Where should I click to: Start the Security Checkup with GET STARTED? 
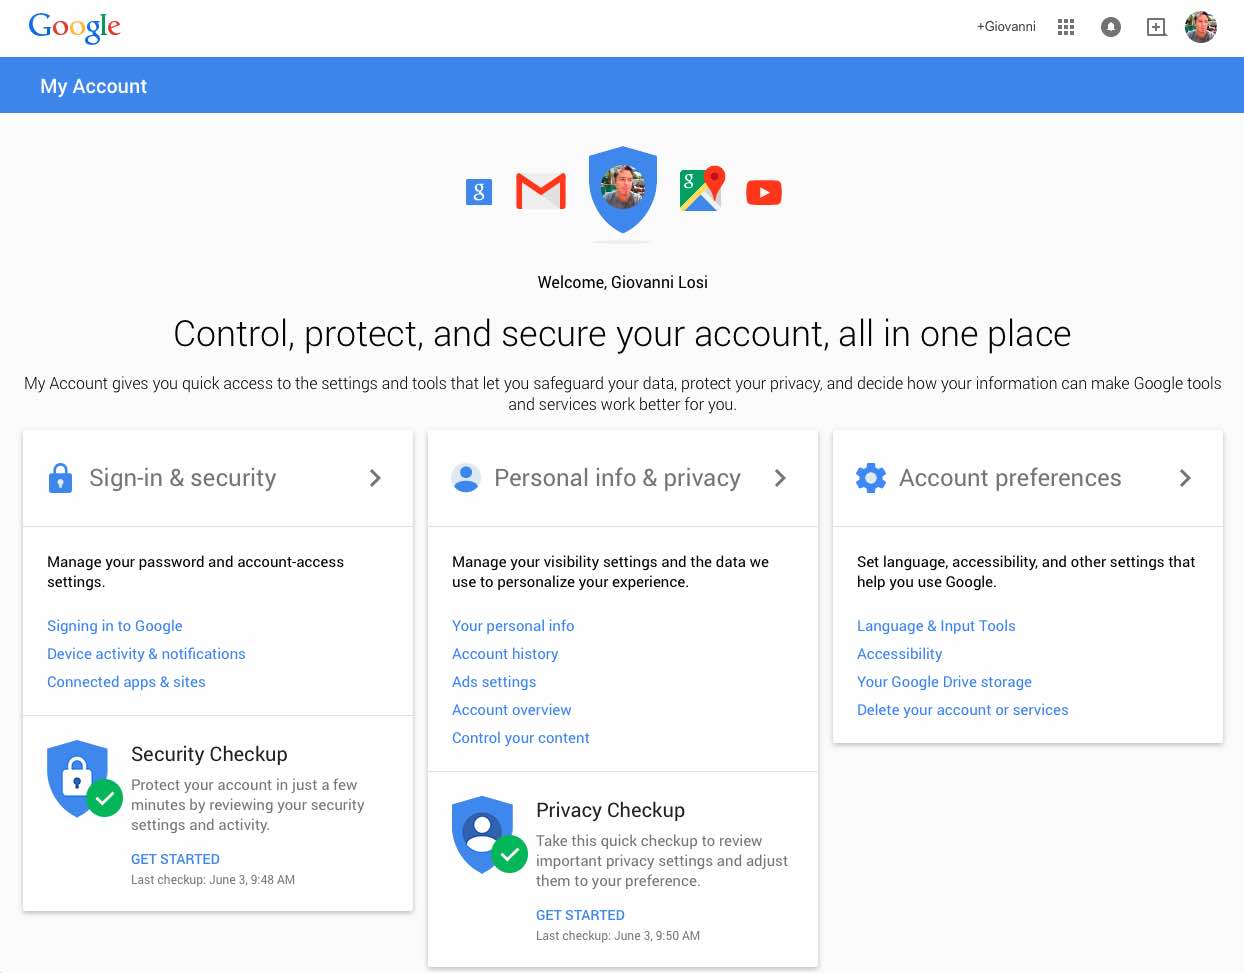[x=175, y=859]
